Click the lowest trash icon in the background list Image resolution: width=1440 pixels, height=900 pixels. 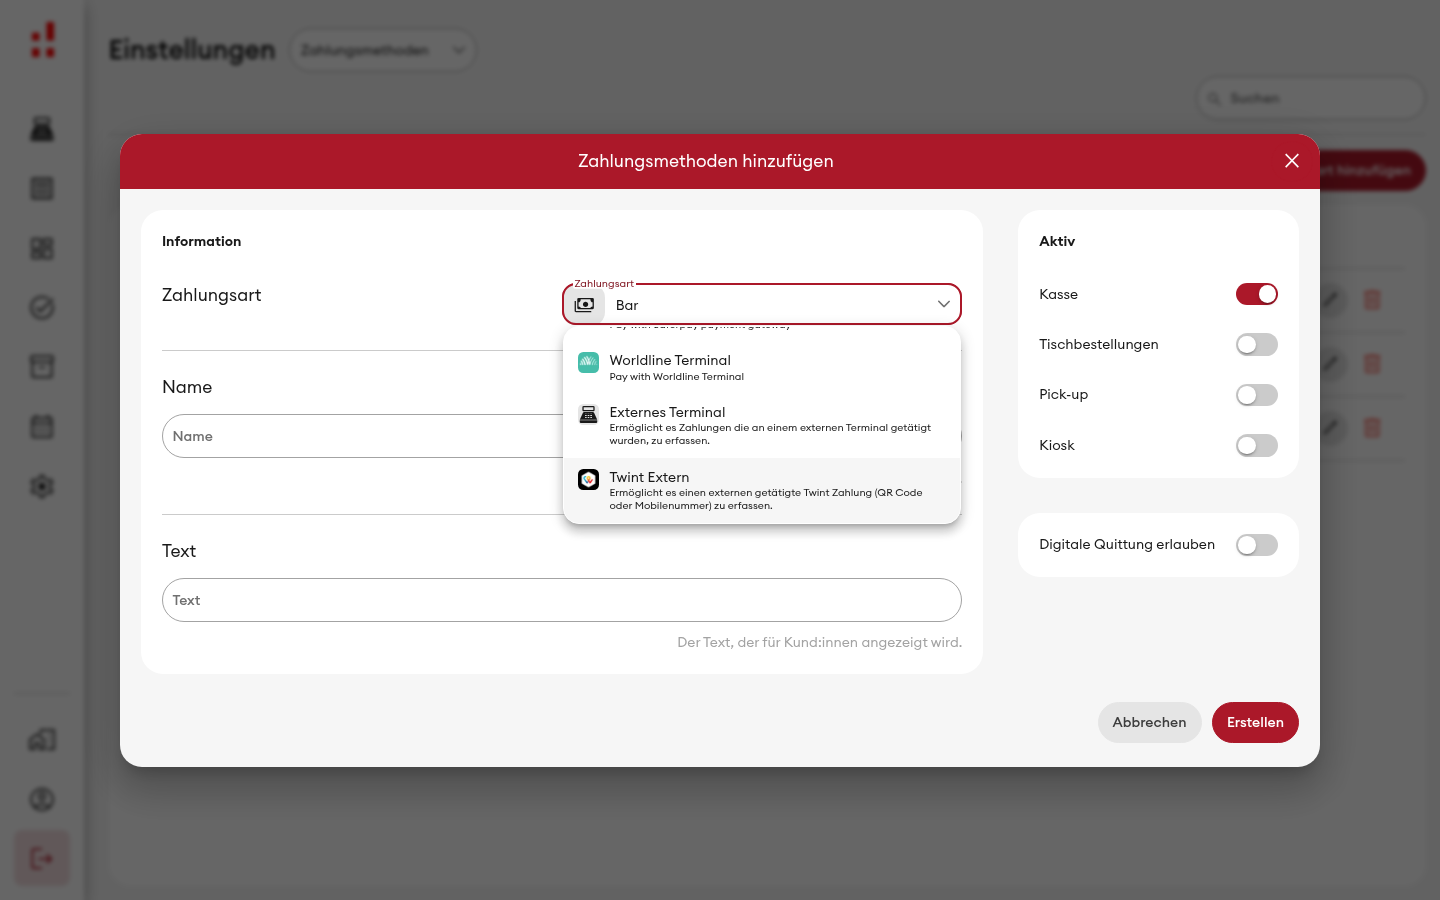point(1372,428)
